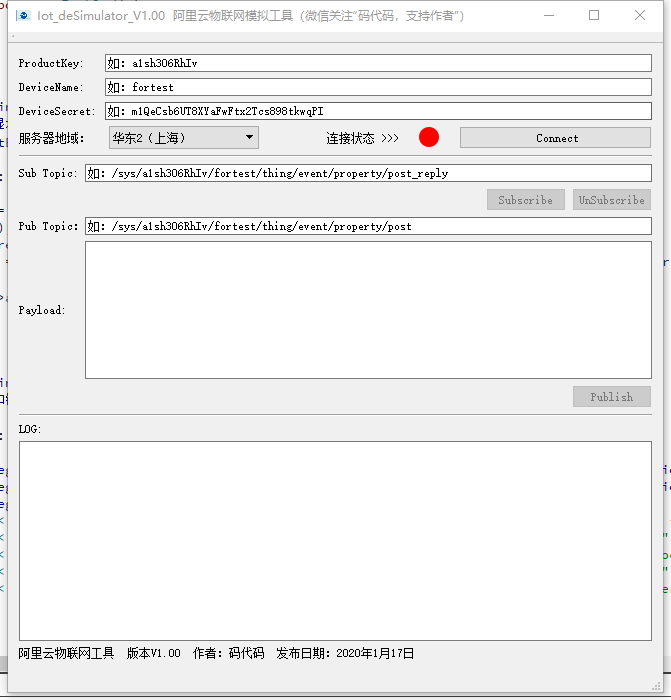The width and height of the screenshot is (671, 700).
Task: Focus the Sub Topic input field
Action: click(x=368, y=173)
